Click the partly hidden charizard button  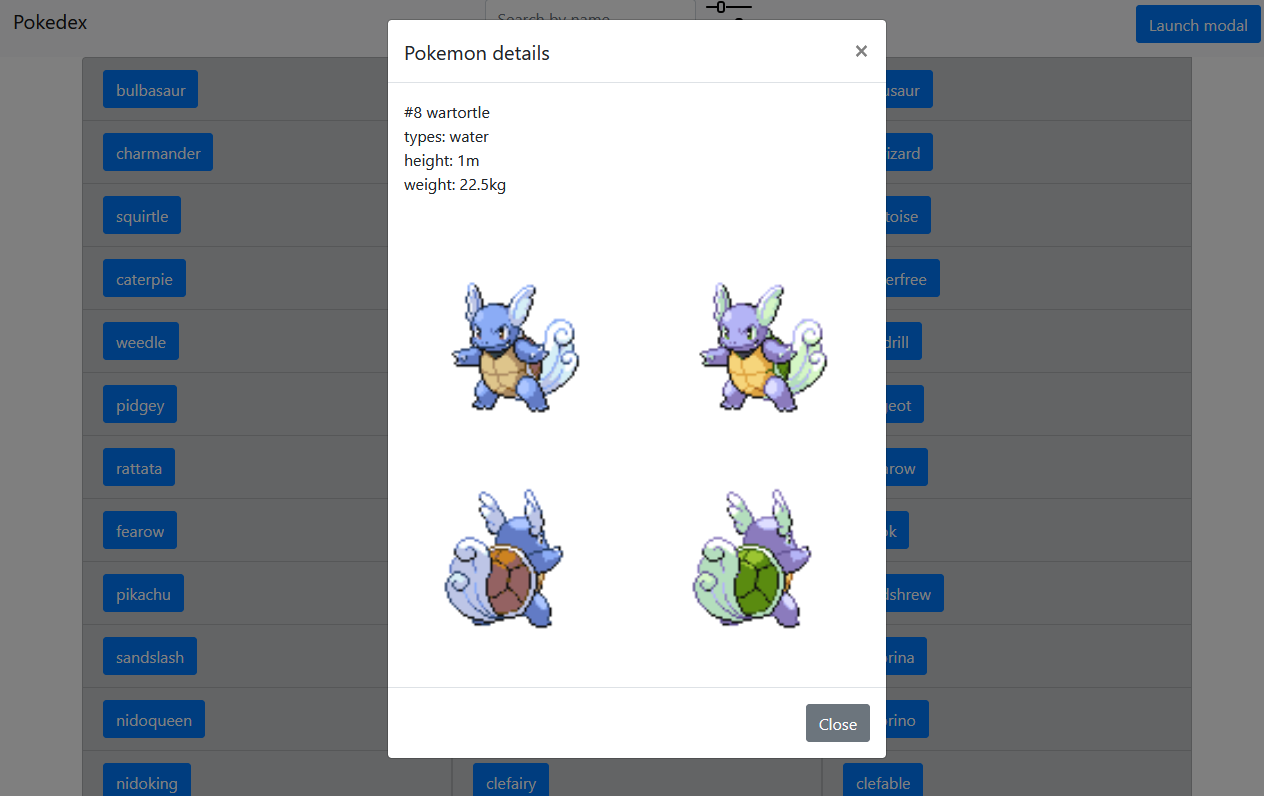click(909, 153)
